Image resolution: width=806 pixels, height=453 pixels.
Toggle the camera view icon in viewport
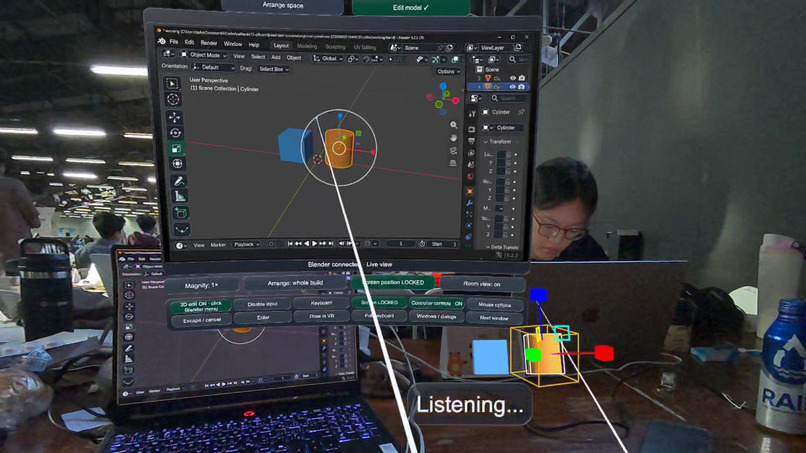coord(453,151)
